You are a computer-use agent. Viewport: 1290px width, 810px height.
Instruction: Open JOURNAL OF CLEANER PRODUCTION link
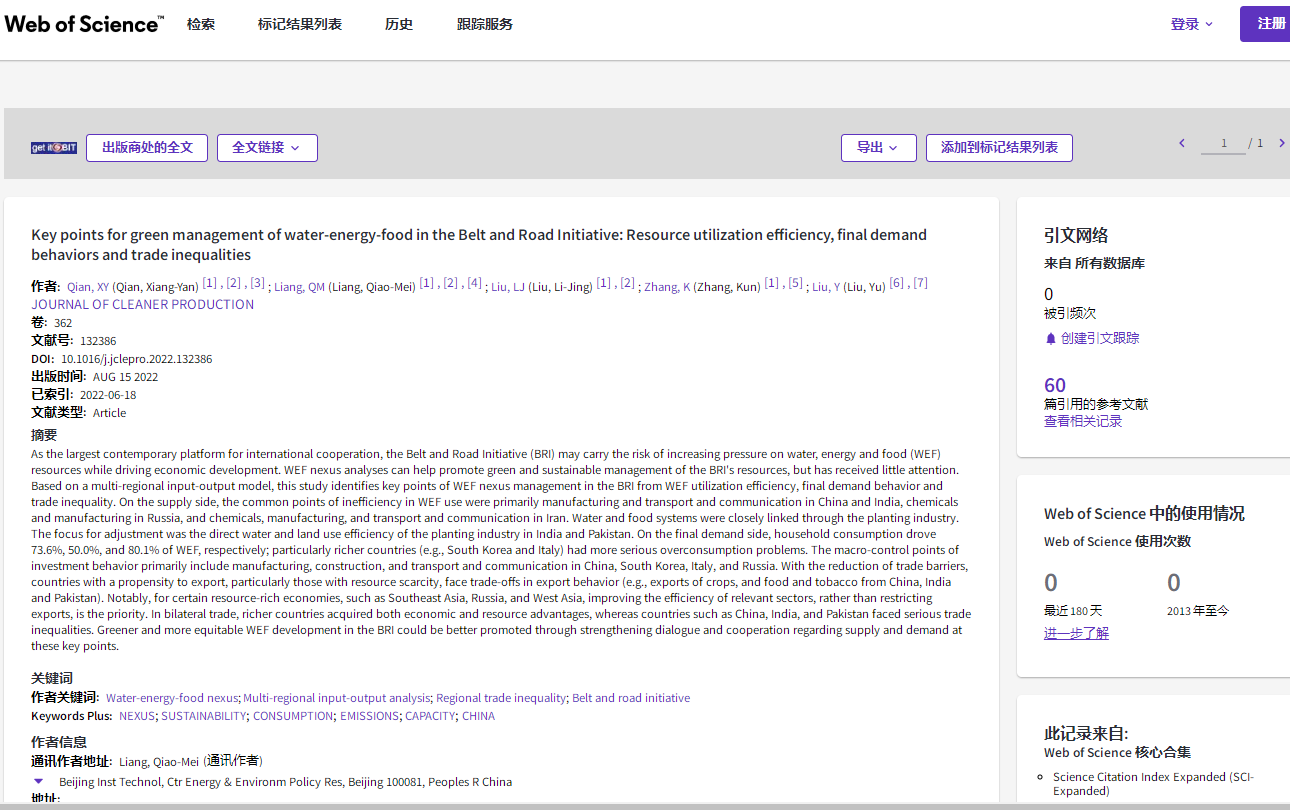tap(142, 304)
